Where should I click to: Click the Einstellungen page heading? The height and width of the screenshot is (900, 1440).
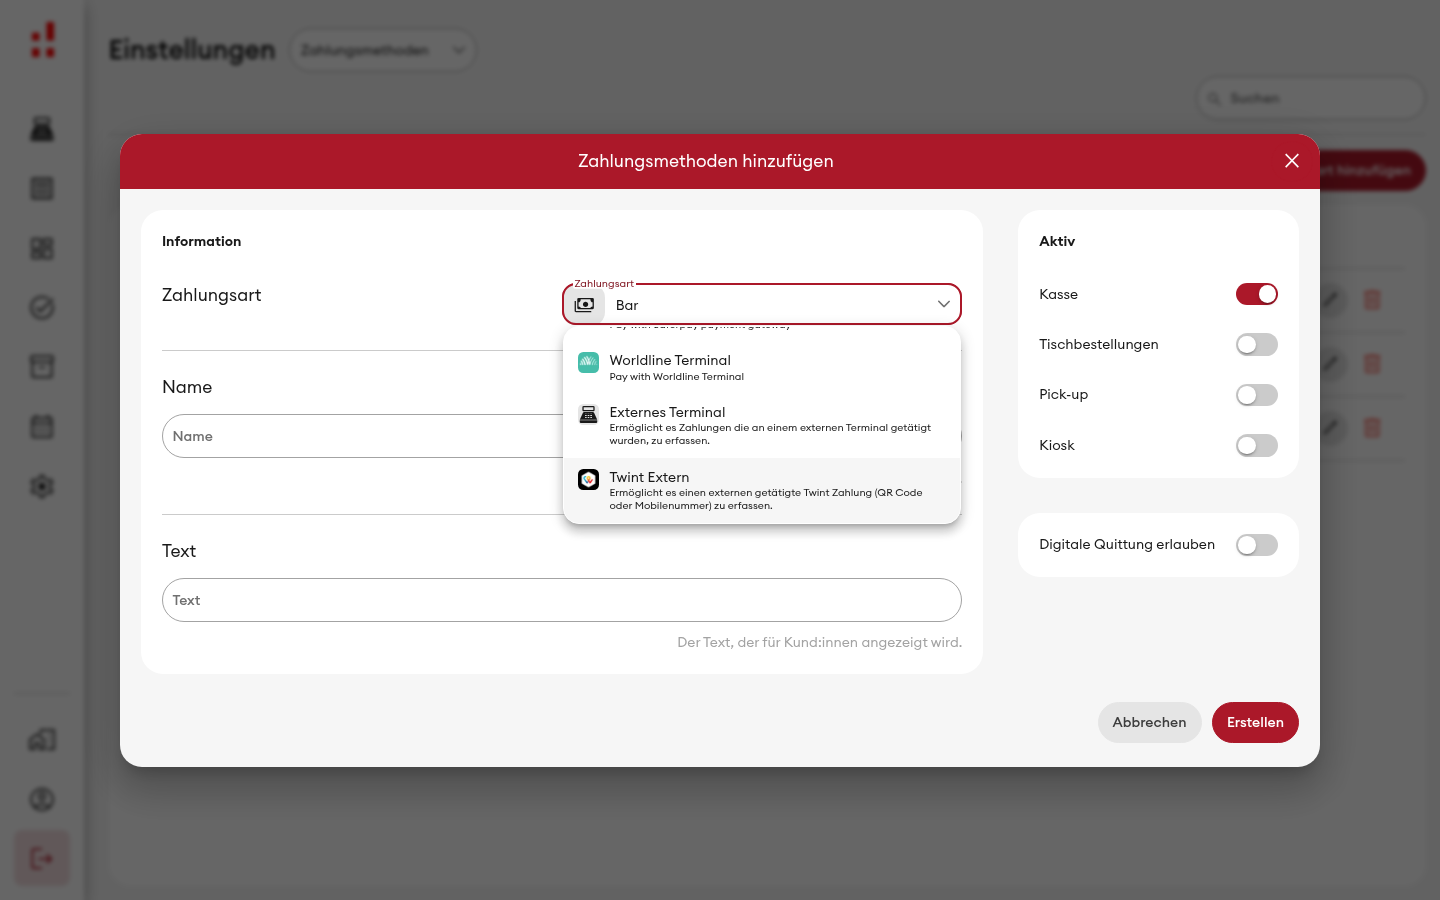pyautogui.click(x=192, y=50)
